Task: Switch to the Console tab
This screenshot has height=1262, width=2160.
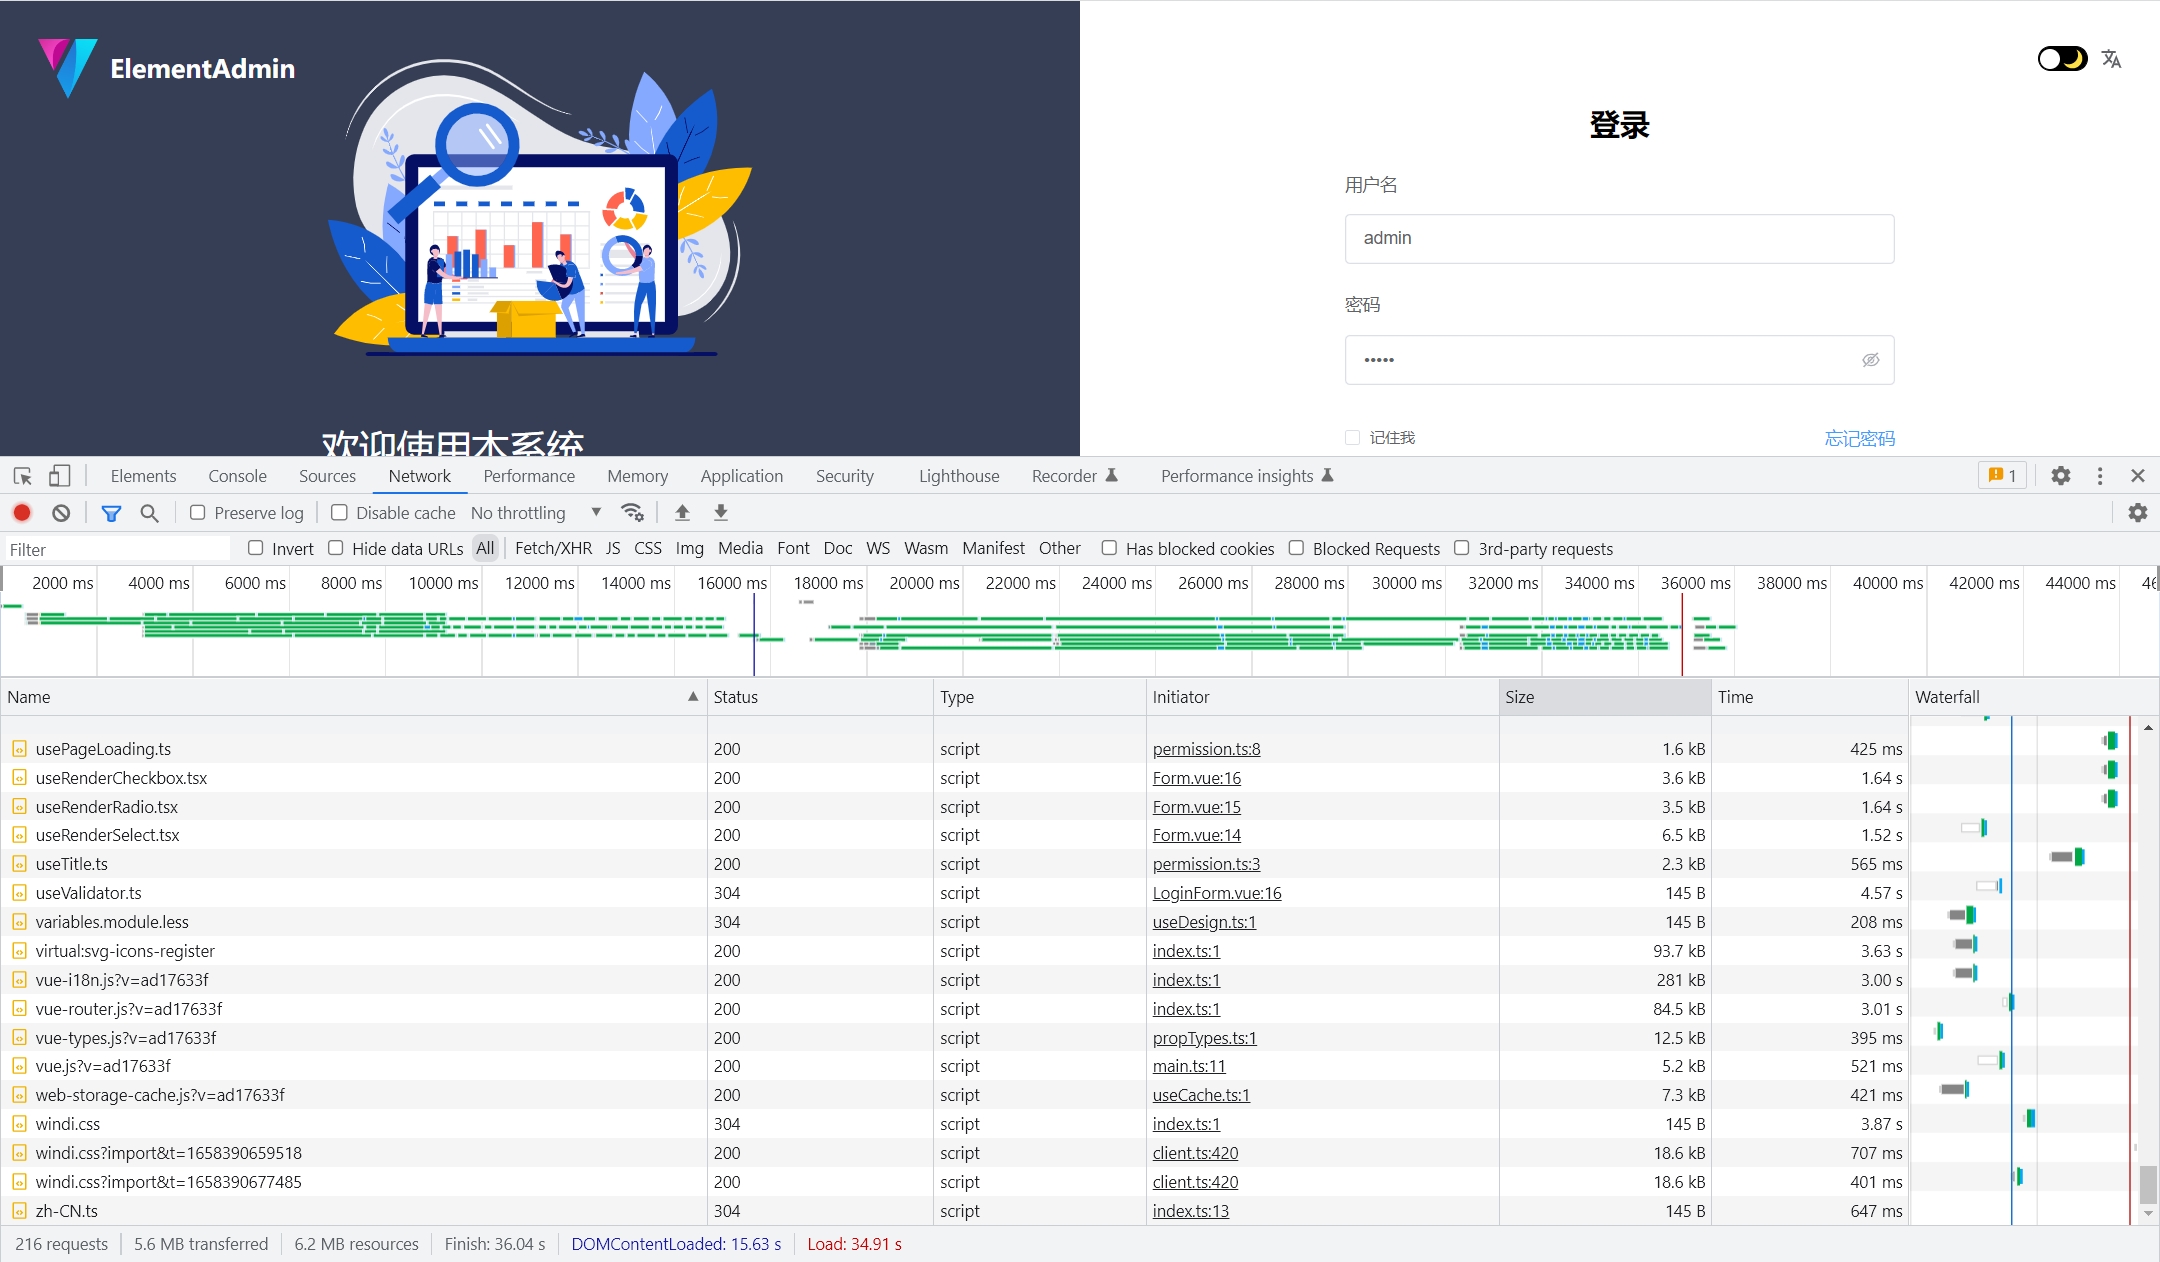Action: [x=236, y=475]
